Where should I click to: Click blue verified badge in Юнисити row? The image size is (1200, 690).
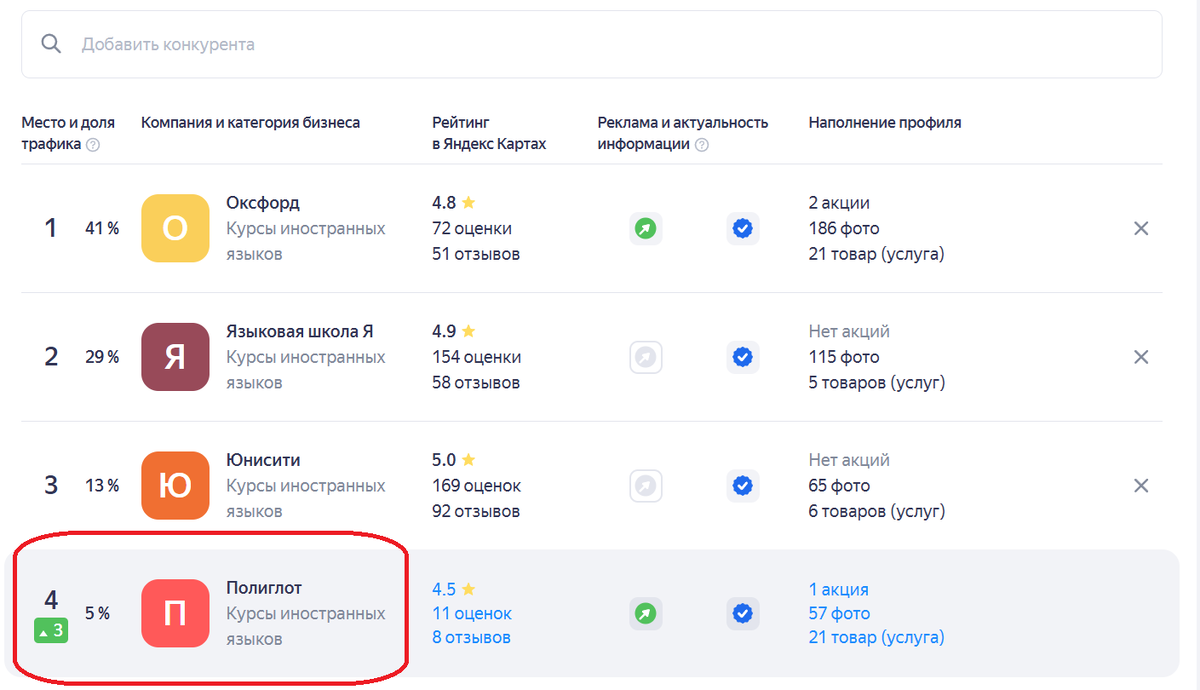[742, 486]
